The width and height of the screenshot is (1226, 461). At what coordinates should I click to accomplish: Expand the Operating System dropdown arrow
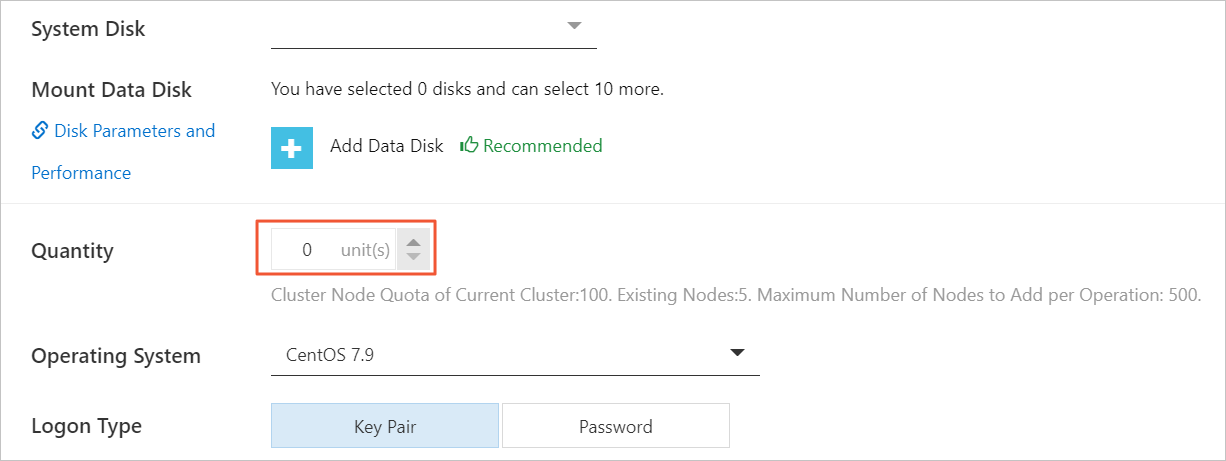[x=738, y=353]
